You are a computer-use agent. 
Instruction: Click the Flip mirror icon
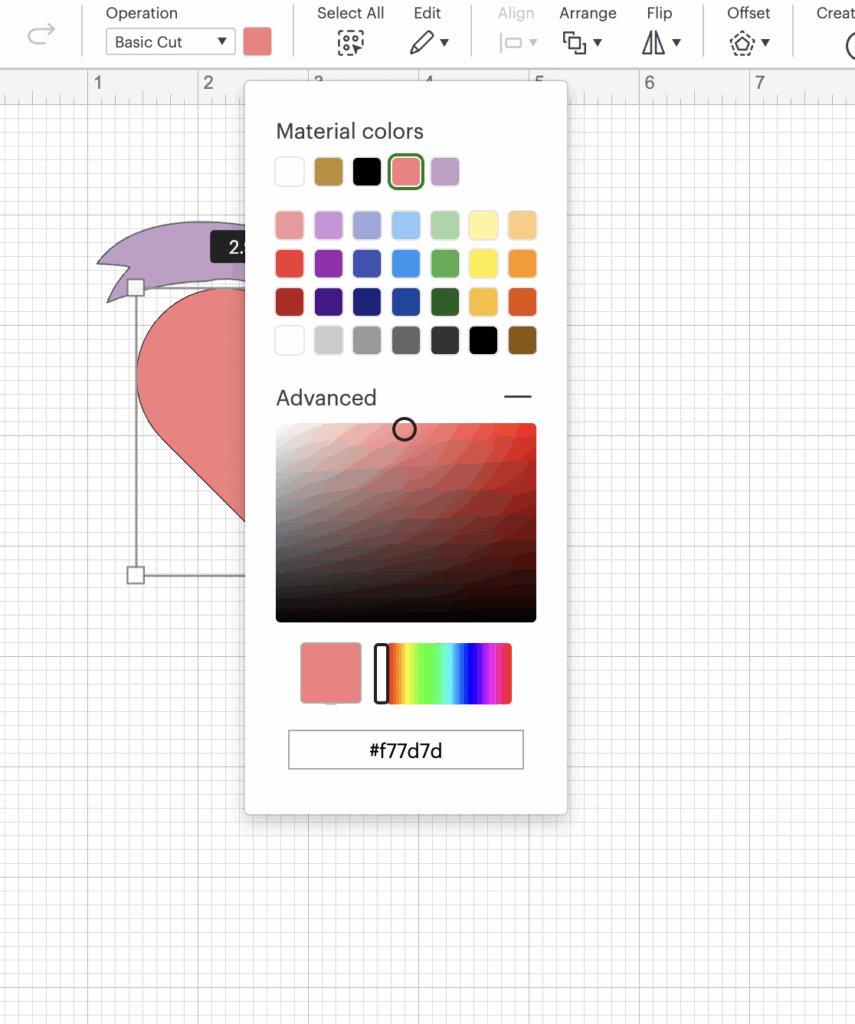pos(654,43)
